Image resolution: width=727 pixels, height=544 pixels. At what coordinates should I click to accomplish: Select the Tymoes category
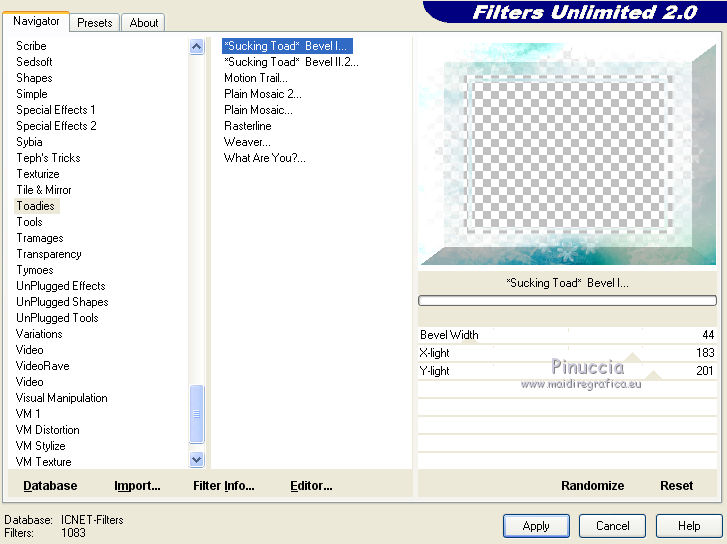[x=35, y=270]
